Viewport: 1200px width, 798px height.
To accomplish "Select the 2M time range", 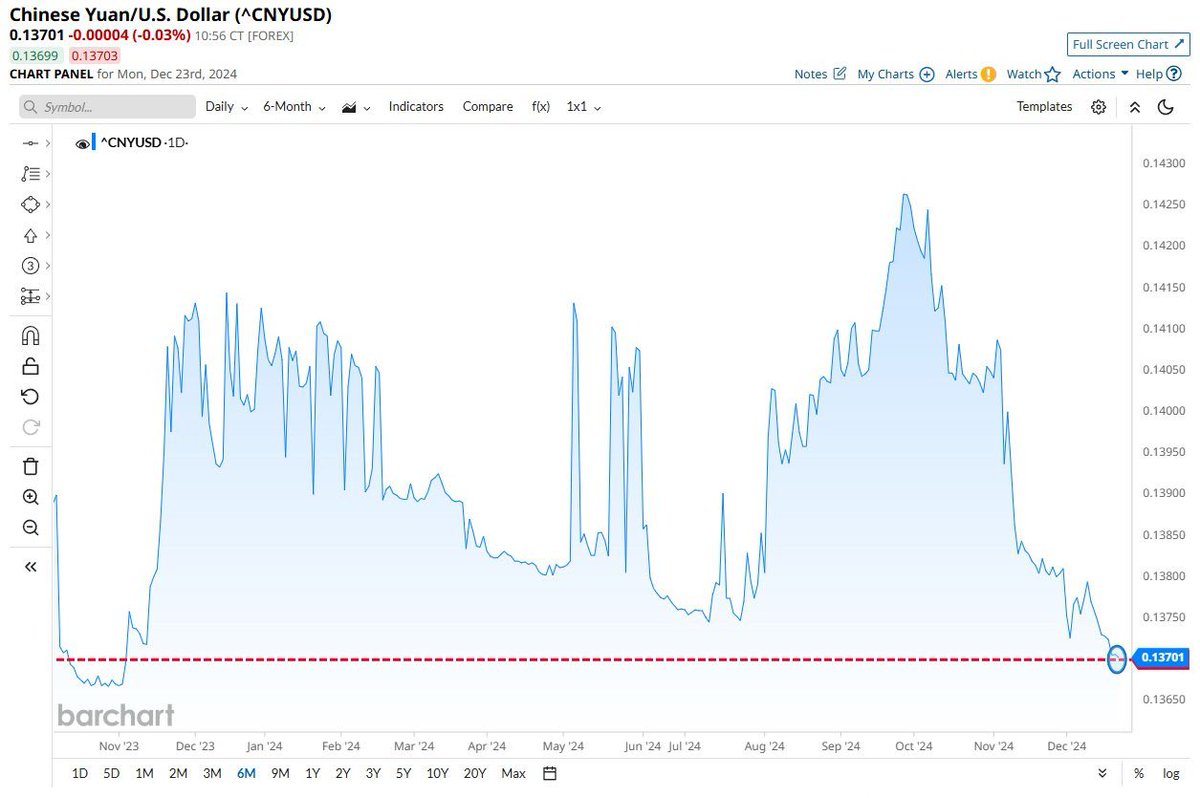I will (x=178, y=773).
